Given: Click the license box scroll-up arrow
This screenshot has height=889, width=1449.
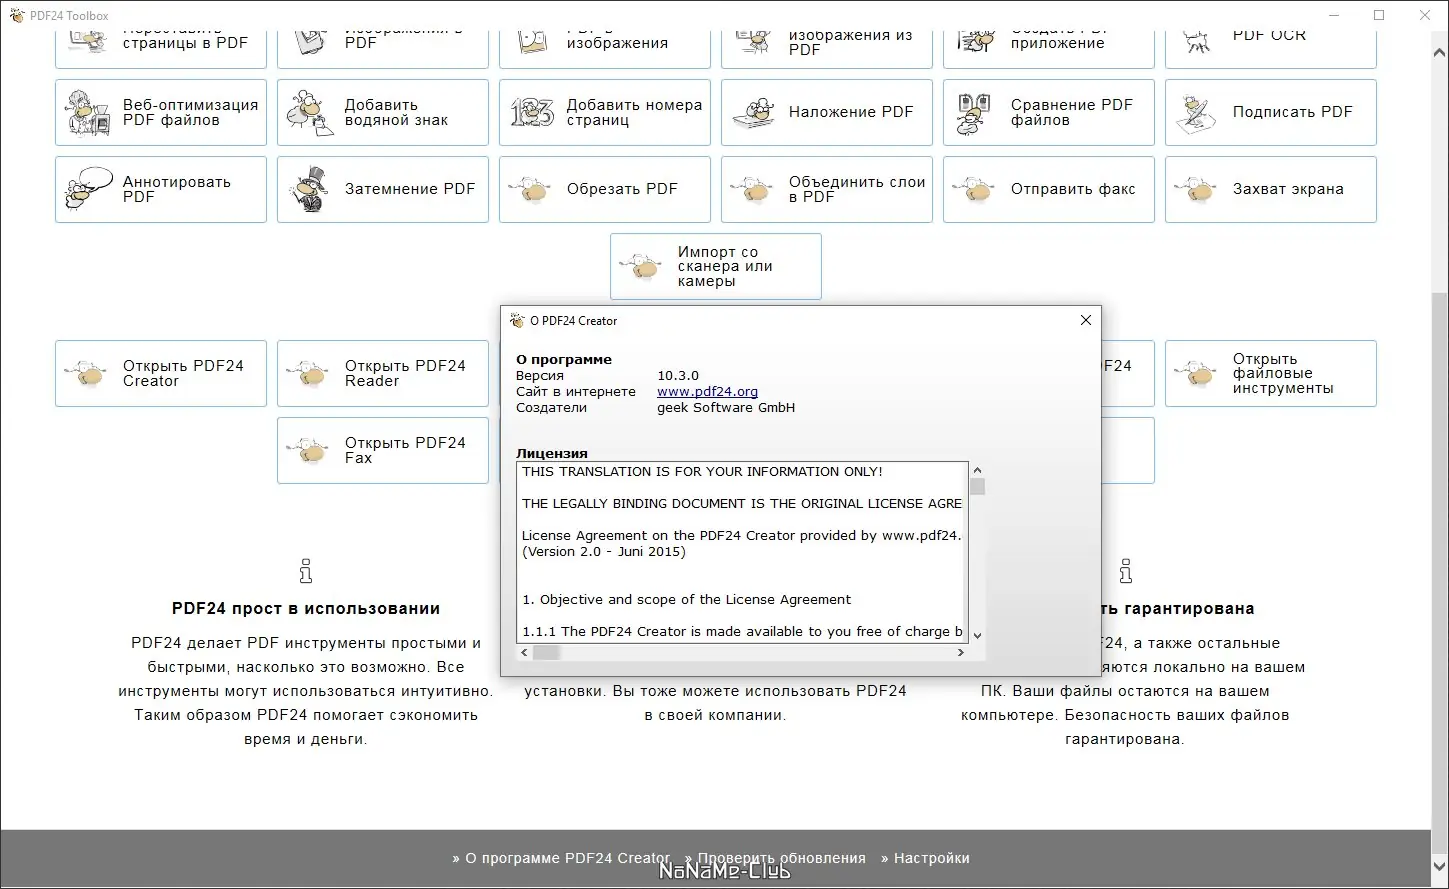Looking at the screenshot, I should click(977, 470).
